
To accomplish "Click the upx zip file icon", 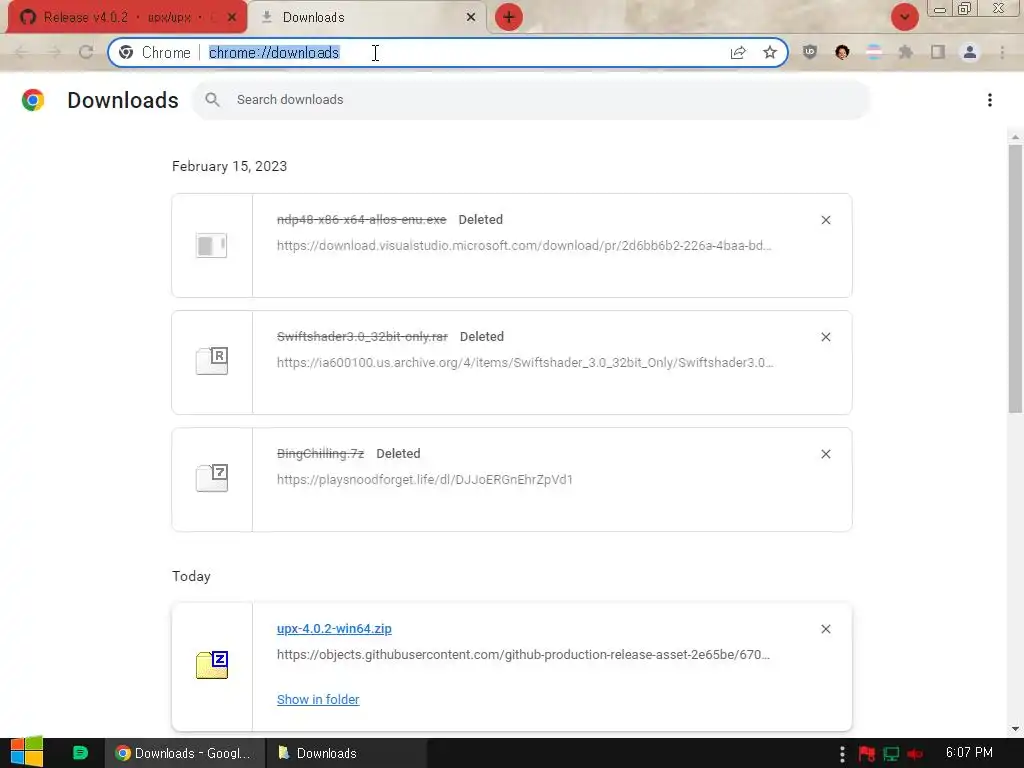I will tap(212, 665).
